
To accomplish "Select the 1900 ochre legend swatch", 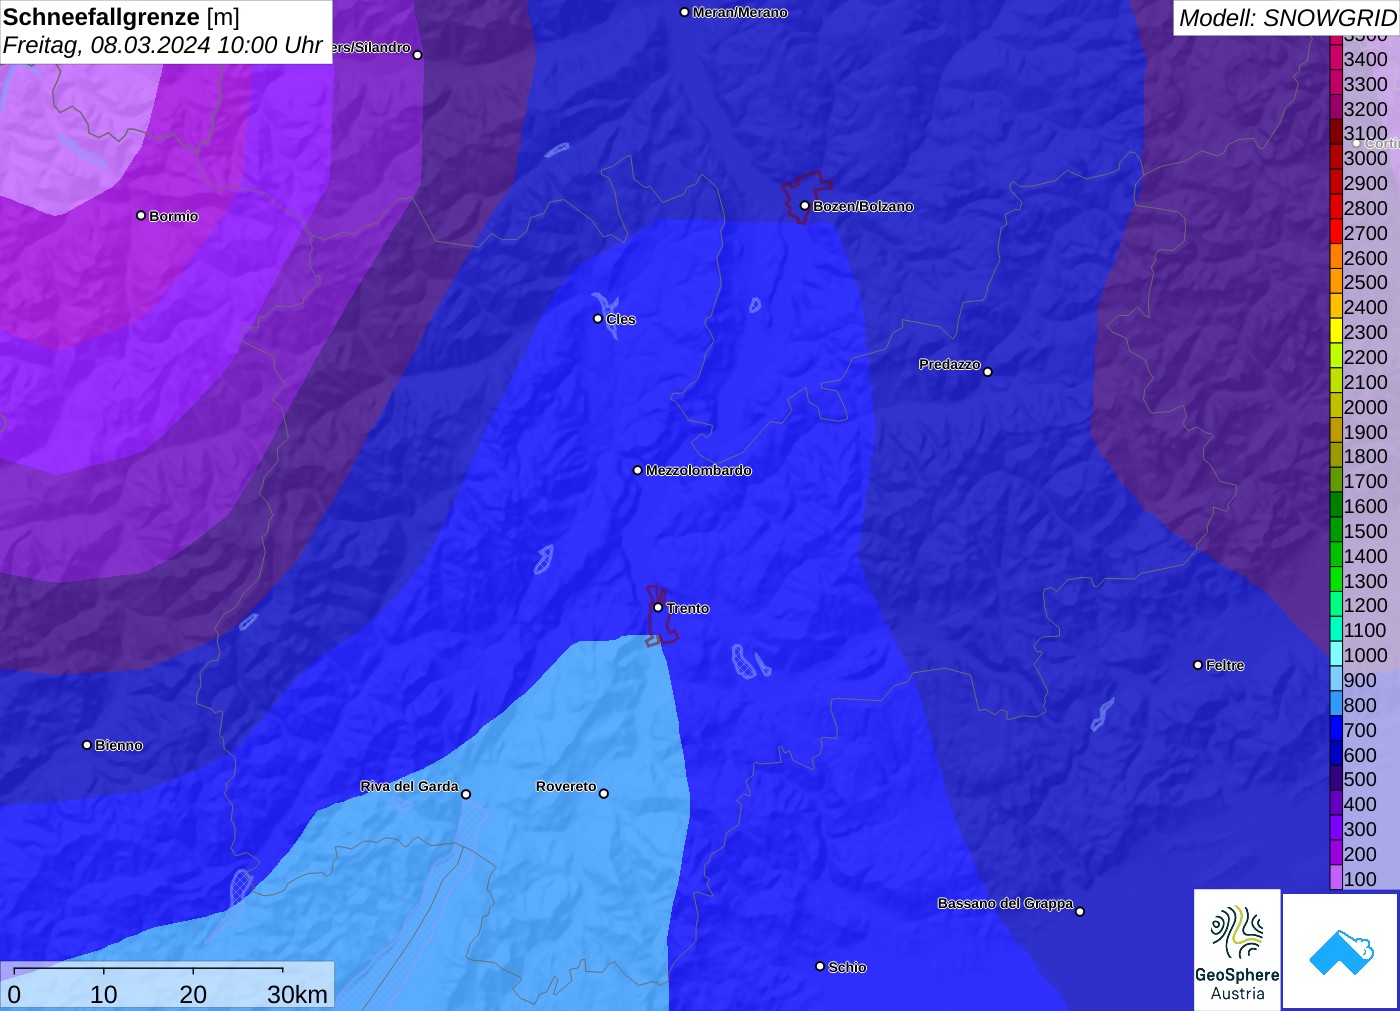I will click(x=1336, y=431).
